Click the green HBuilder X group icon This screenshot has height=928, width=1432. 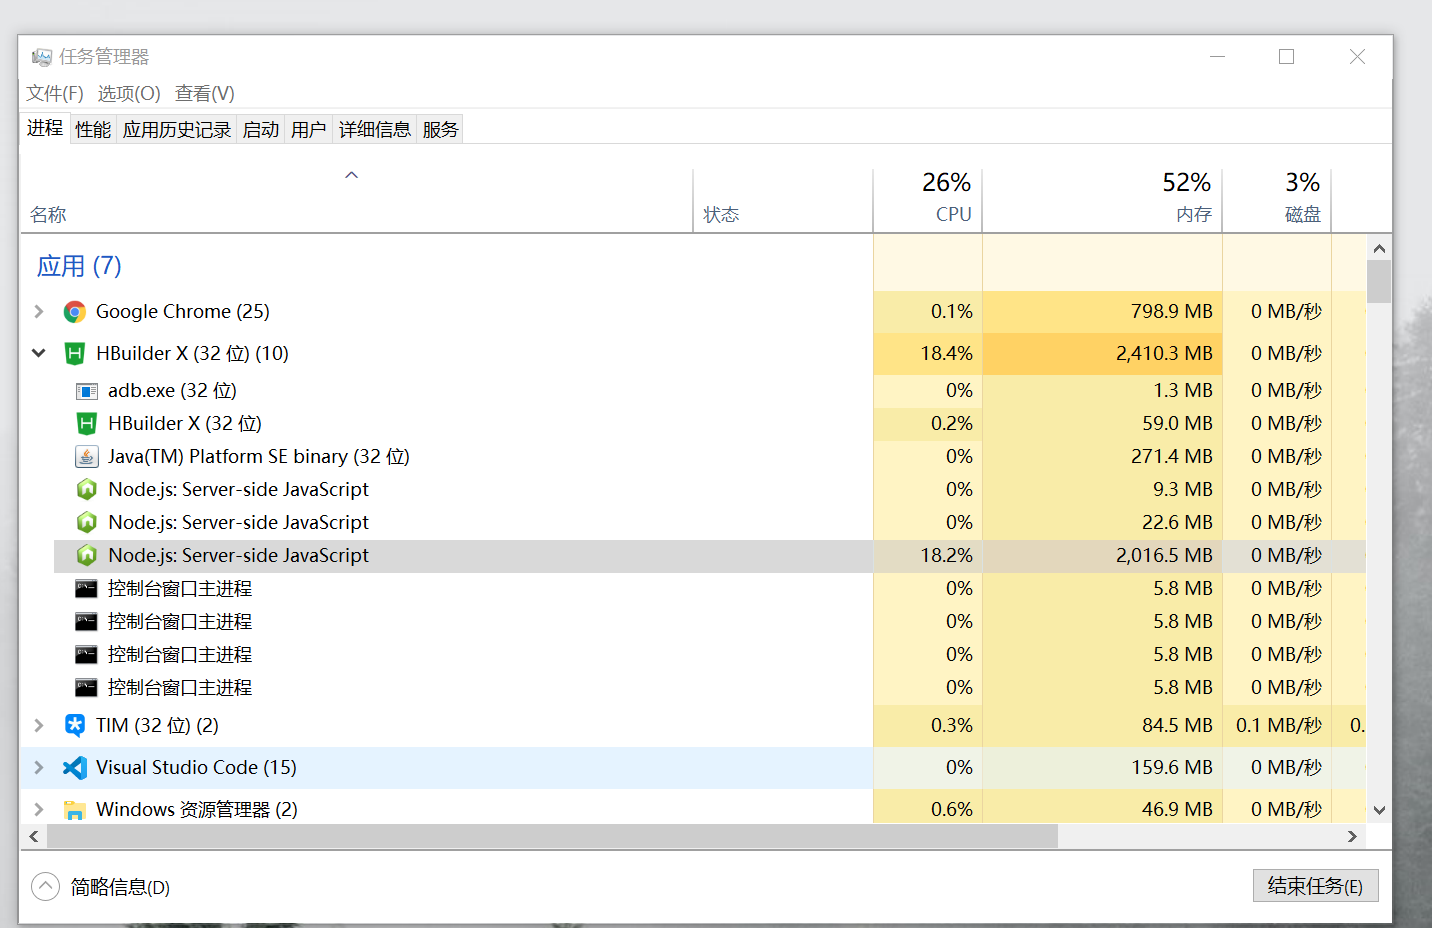(75, 354)
